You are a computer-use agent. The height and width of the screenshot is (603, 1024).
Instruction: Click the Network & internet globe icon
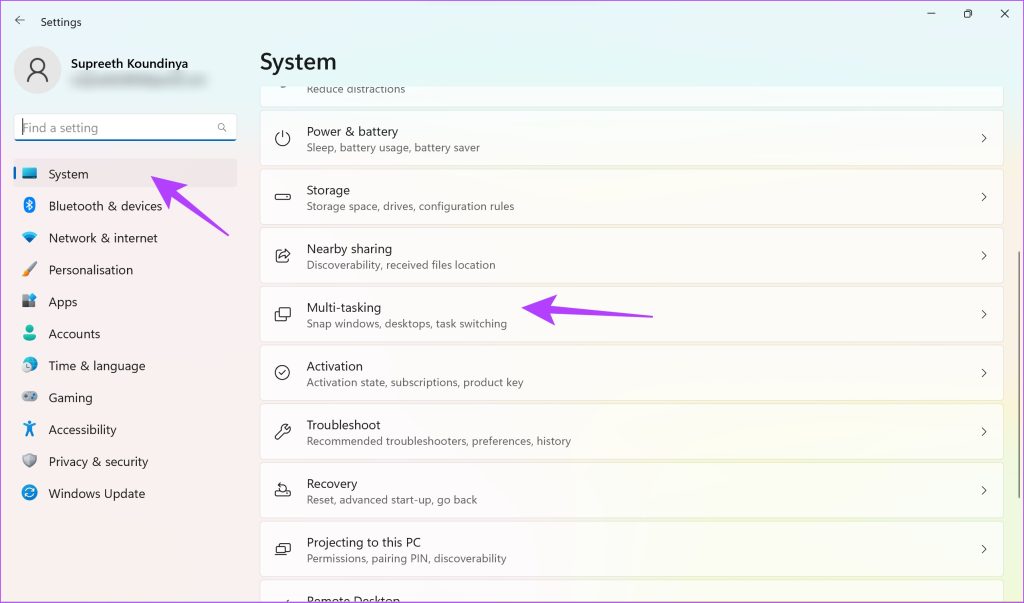pos(28,238)
